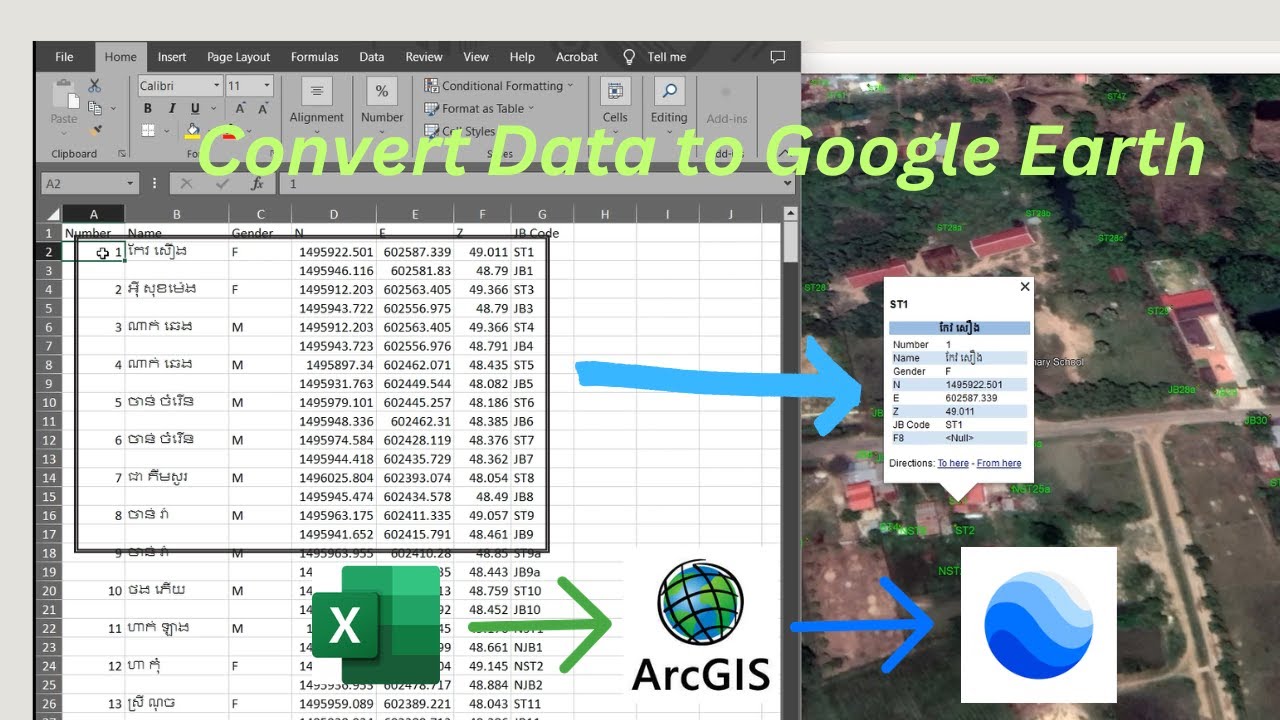The width and height of the screenshot is (1280, 720).
Task: Switch to the Formulas tab
Action: [315, 57]
